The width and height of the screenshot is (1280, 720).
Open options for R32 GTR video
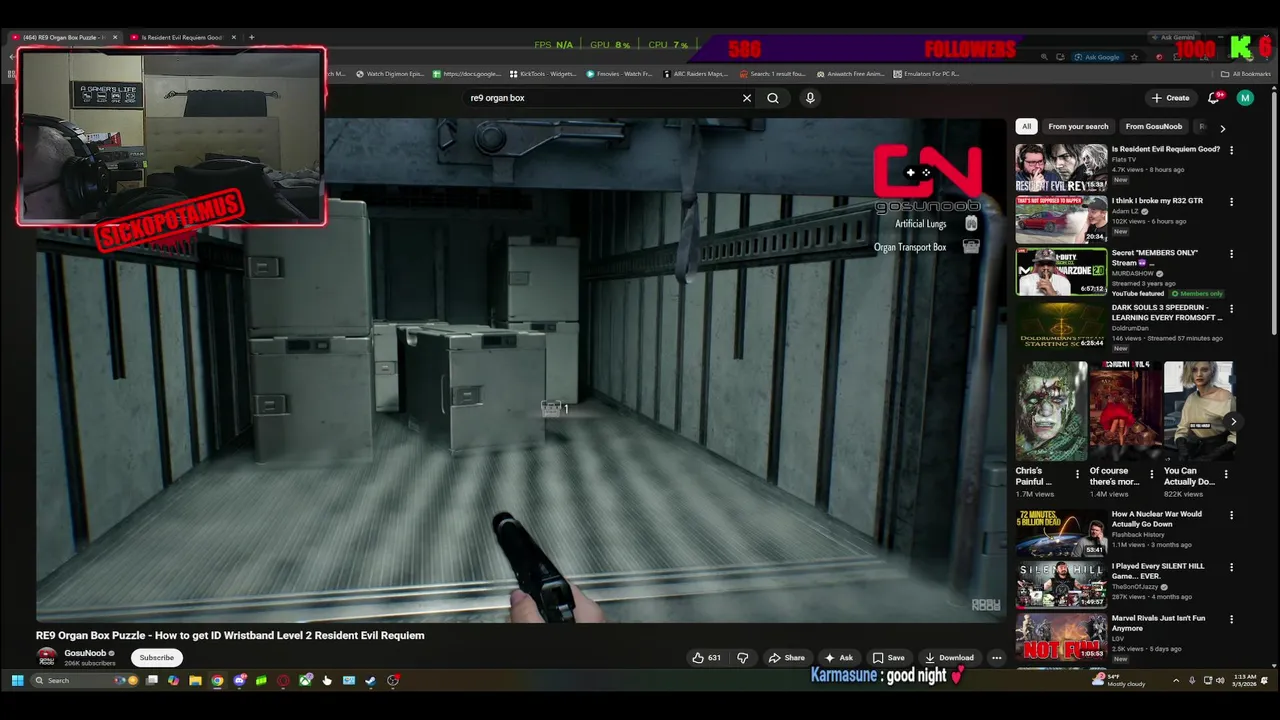tap(1231, 202)
